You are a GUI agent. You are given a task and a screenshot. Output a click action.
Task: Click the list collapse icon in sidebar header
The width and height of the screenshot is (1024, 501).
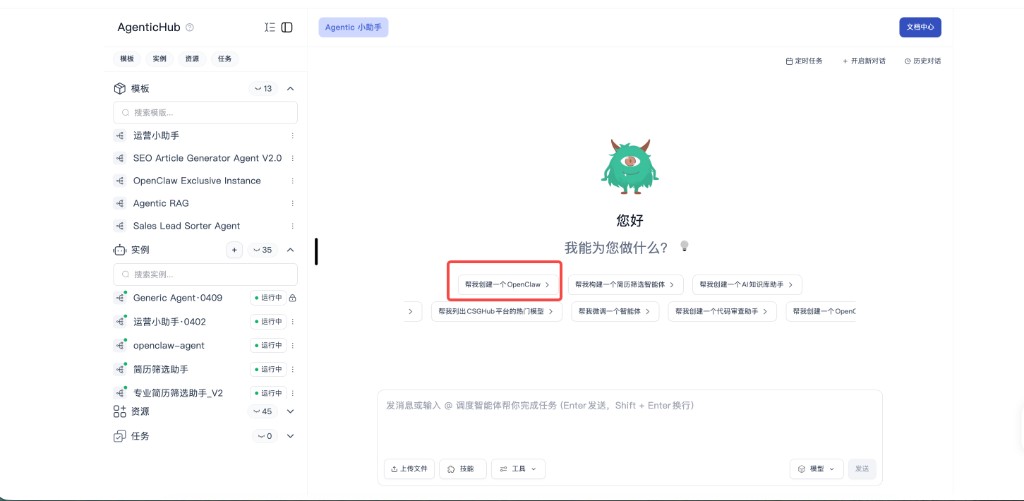pyautogui.click(x=269, y=27)
